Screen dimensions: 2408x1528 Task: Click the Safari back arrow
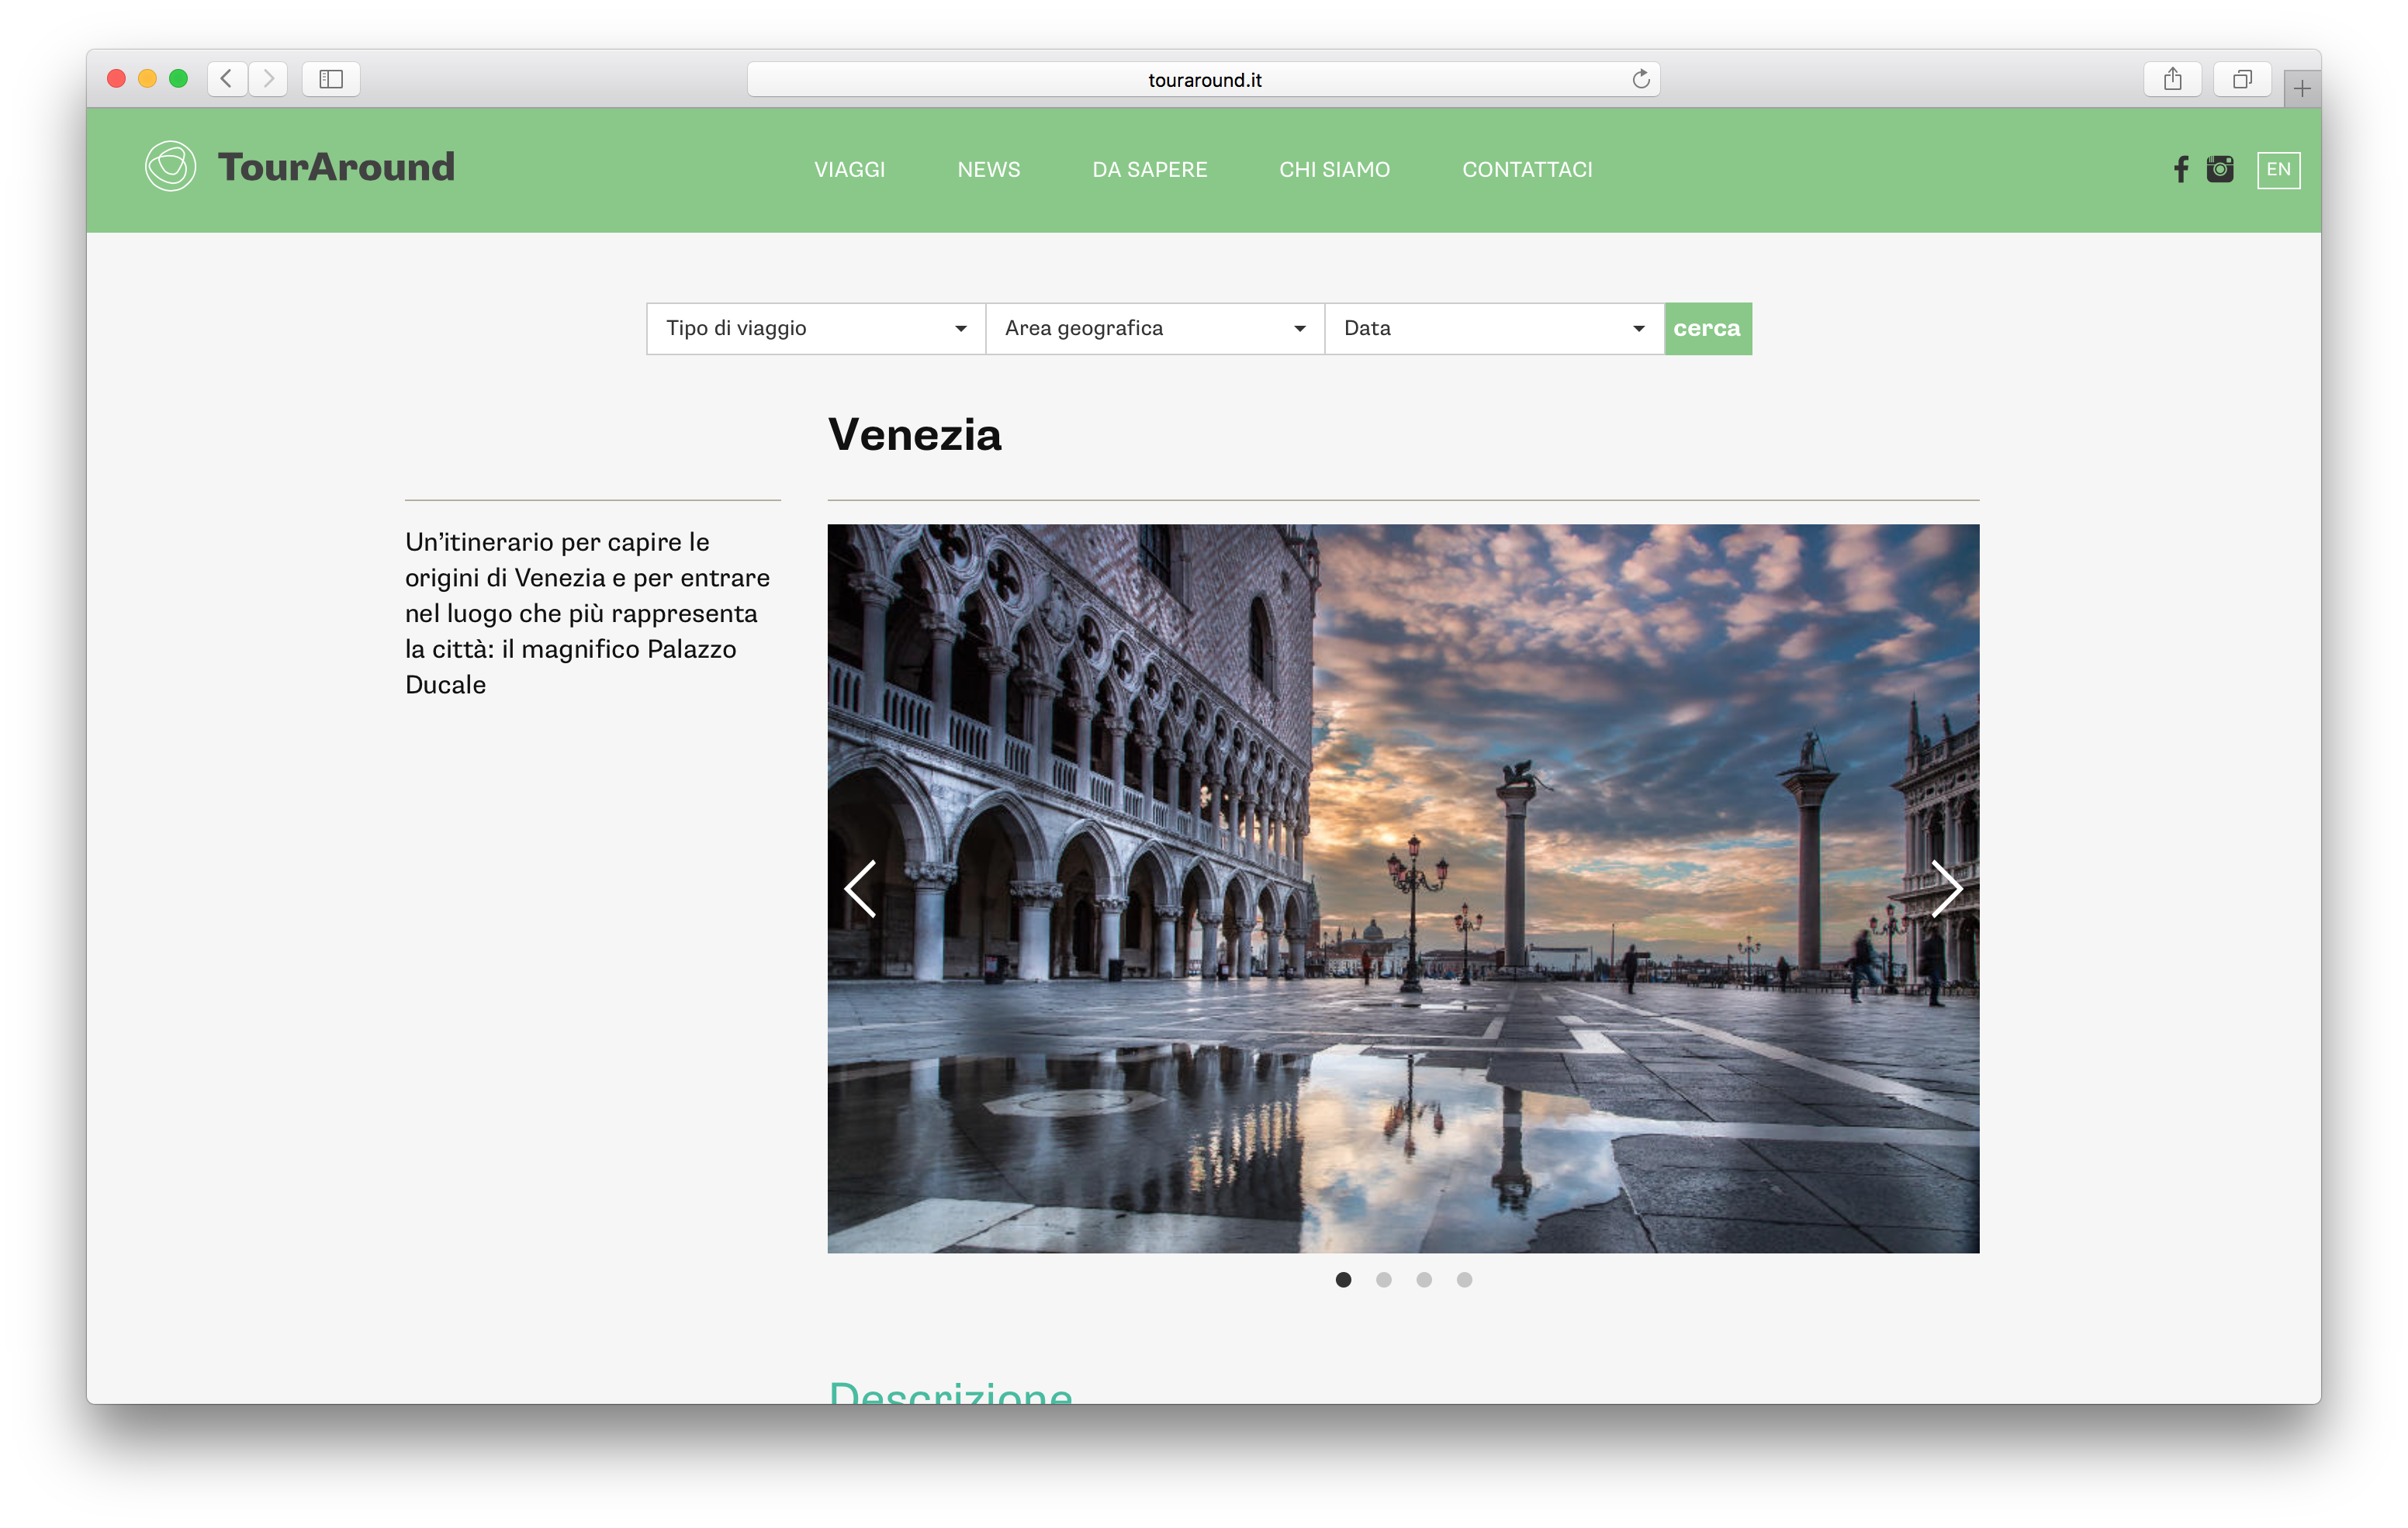(227, 79)
